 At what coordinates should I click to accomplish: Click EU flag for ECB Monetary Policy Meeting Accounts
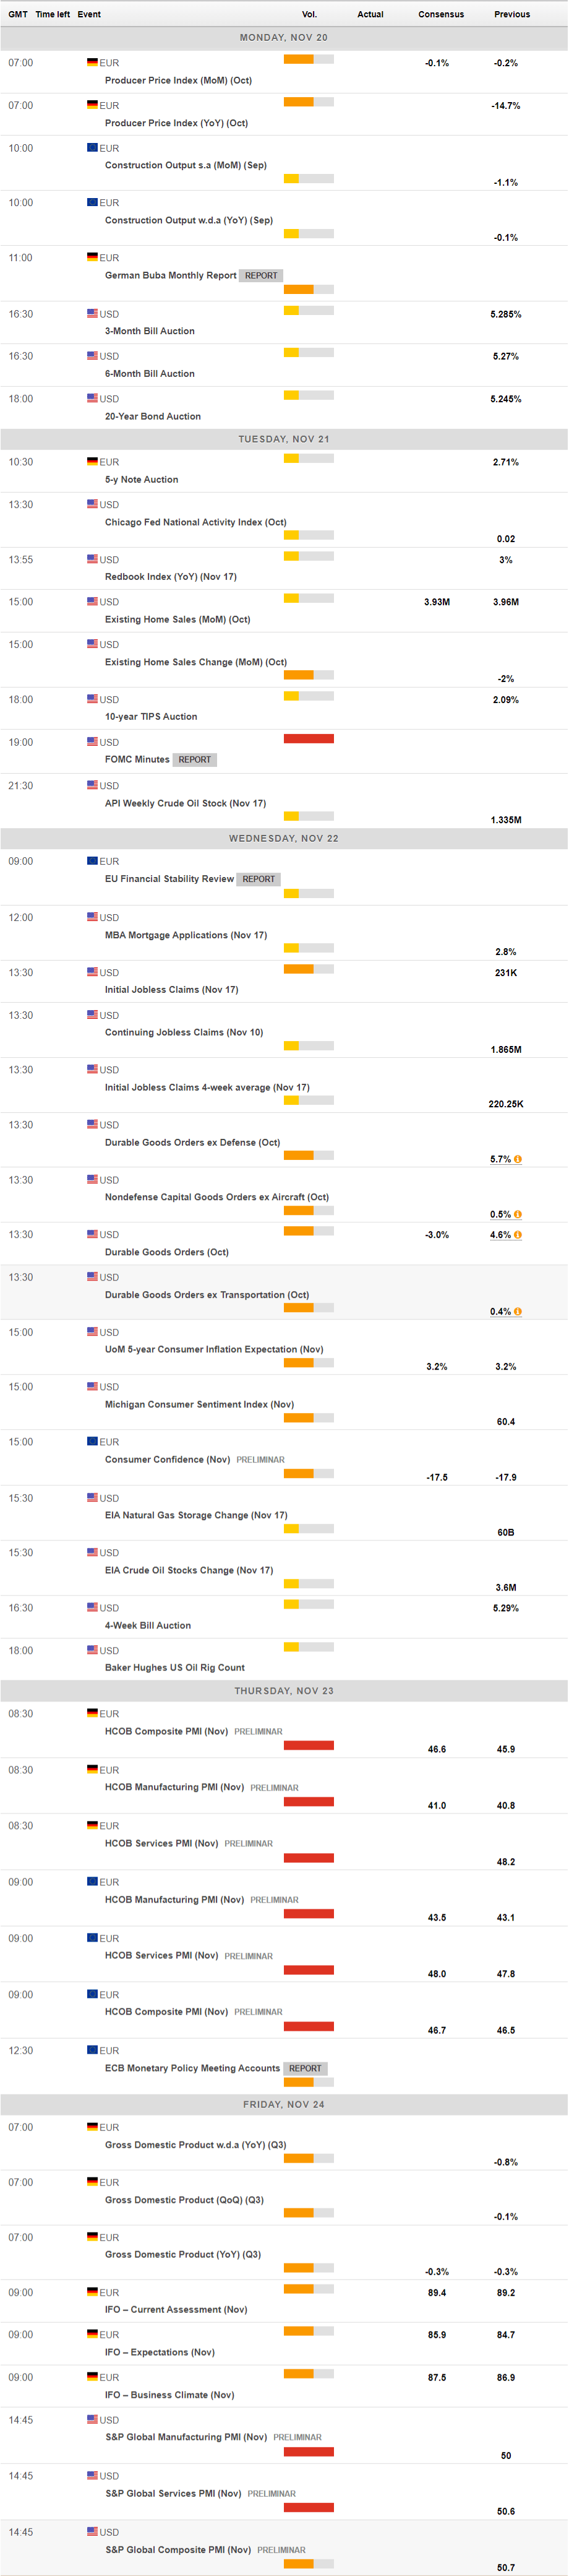(x=92, y=2050)
